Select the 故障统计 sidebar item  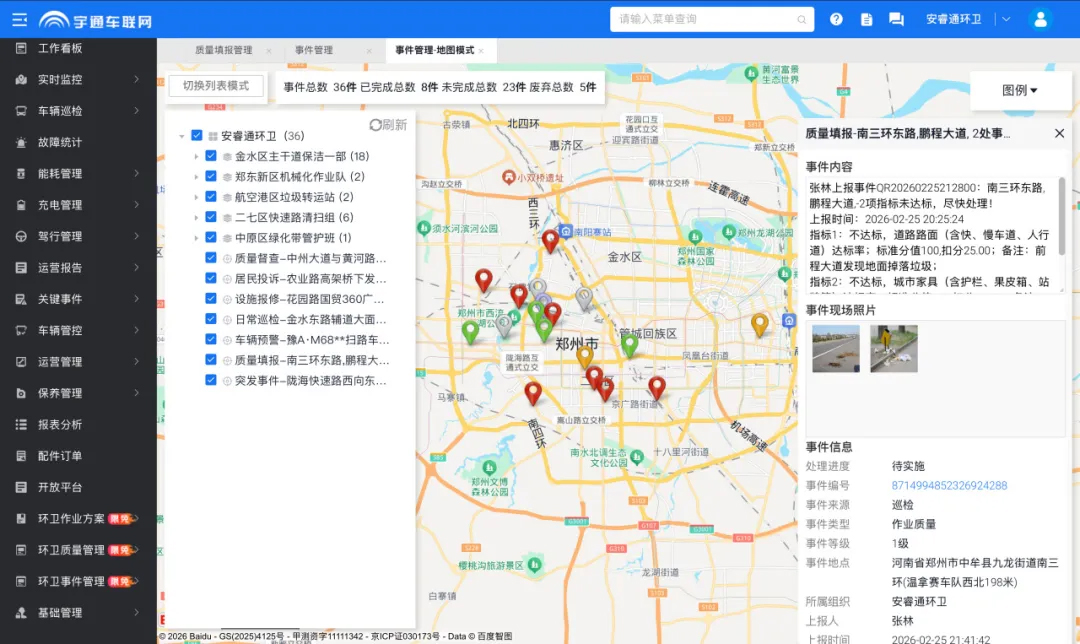coord(60,141)
